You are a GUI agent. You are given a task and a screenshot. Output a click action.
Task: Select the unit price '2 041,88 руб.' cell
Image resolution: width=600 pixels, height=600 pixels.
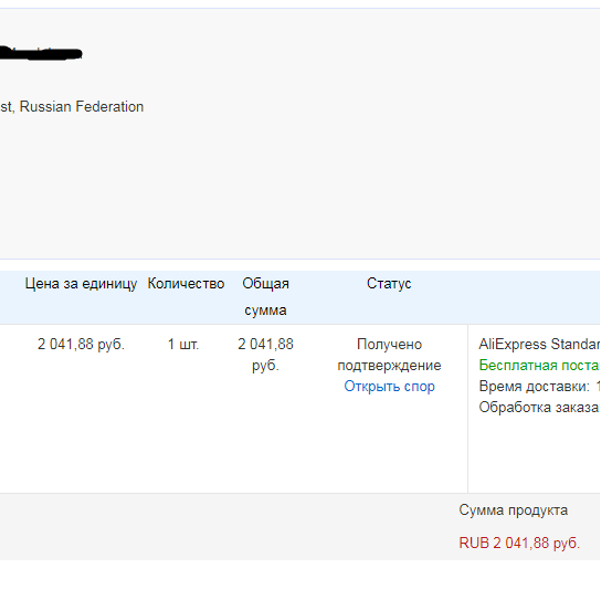[x=81, y=344]
